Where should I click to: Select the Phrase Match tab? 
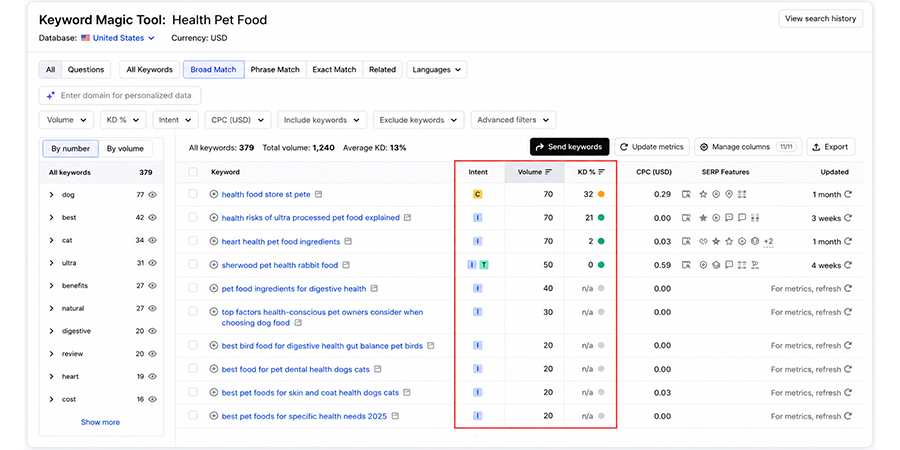(275, 69)
